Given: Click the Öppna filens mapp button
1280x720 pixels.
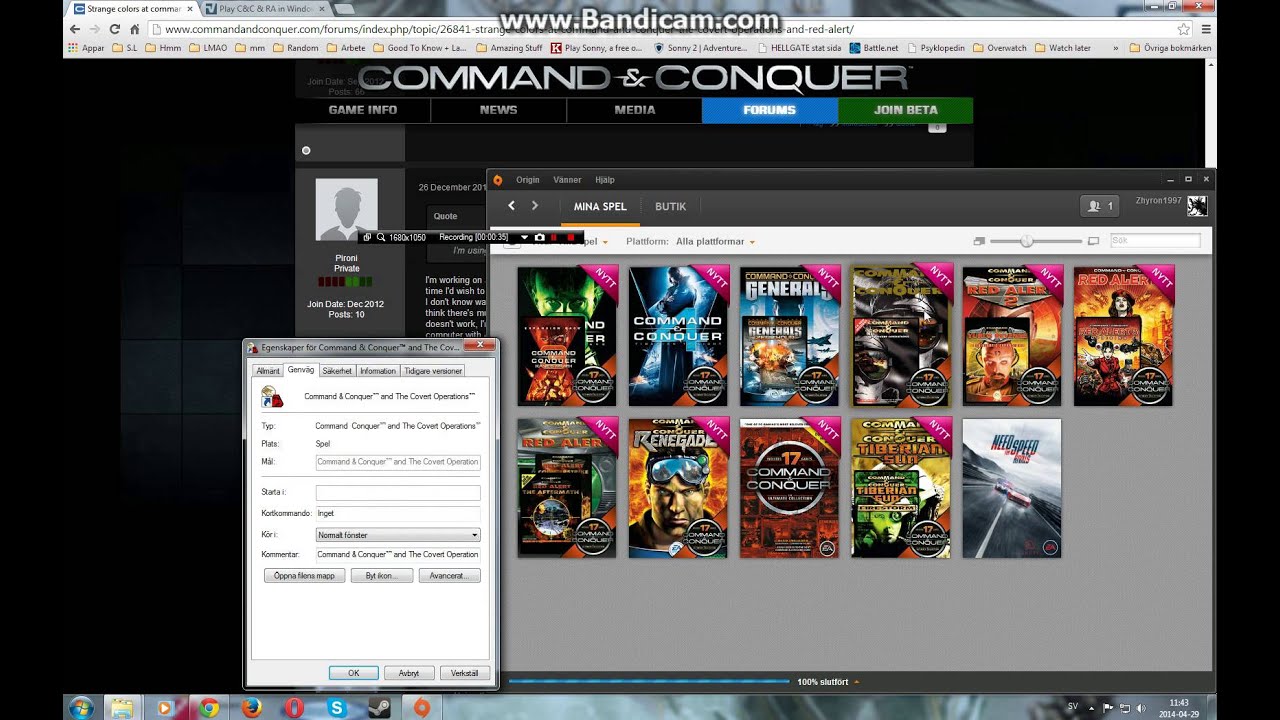Looking at the screenshot, I should 304,576.
